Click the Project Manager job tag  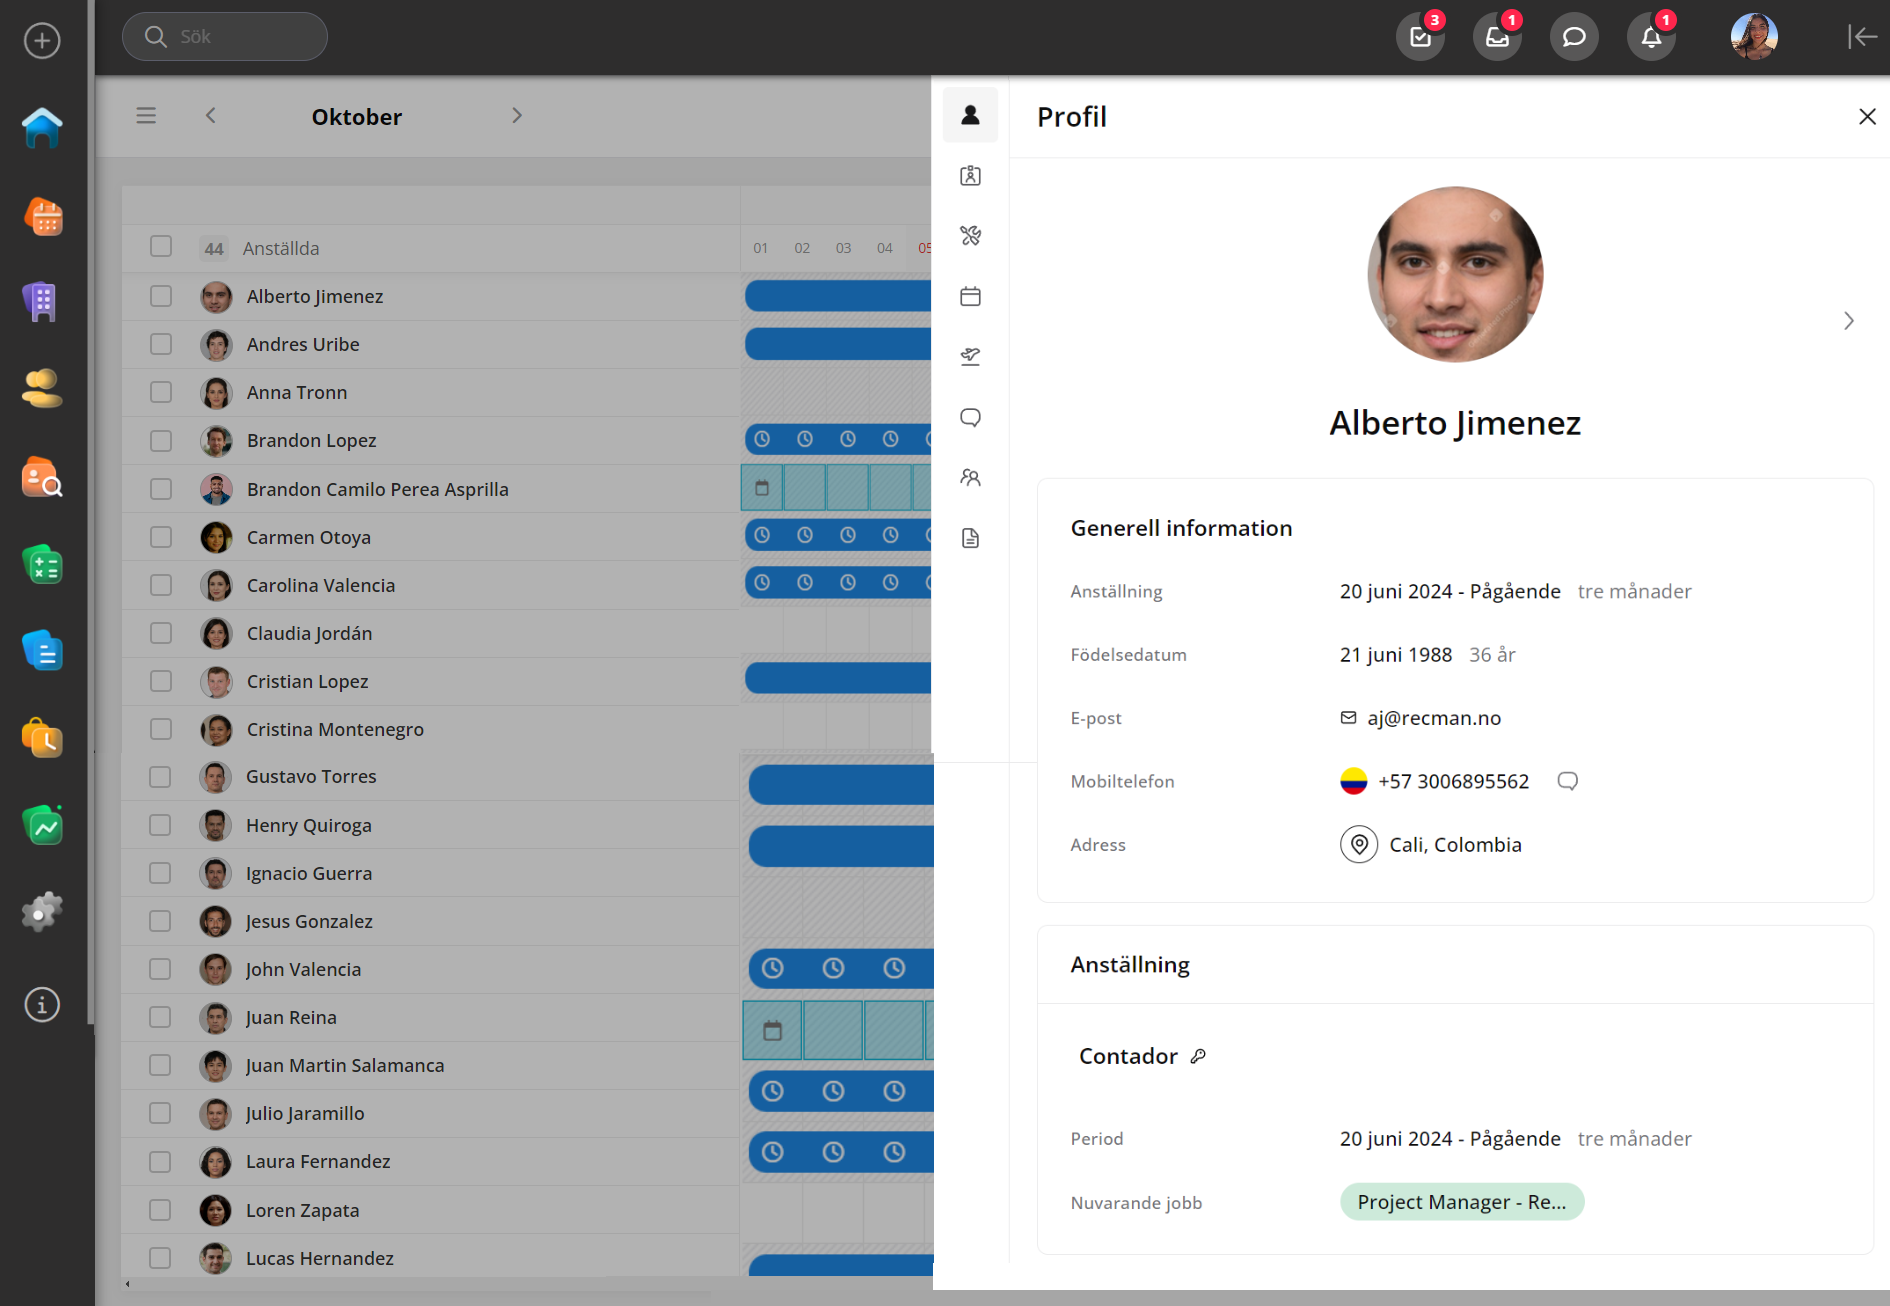pos(1461,1202)
